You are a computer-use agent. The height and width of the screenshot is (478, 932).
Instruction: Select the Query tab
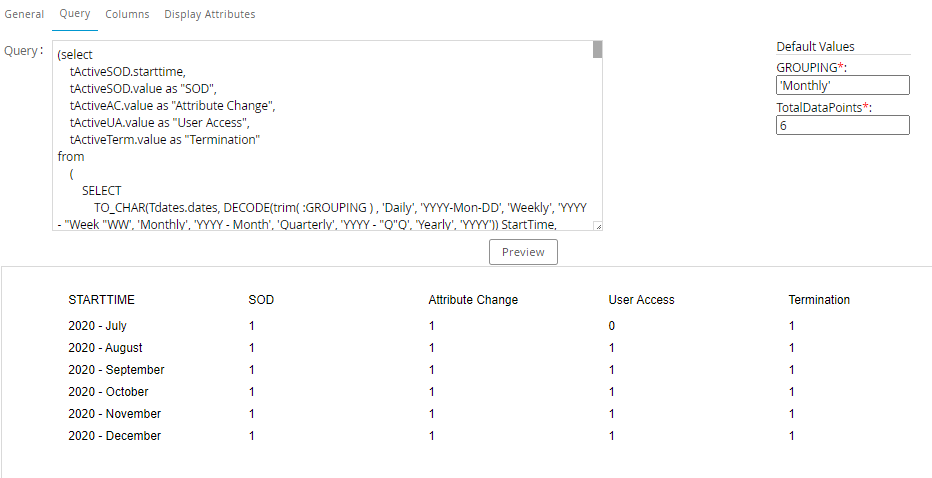pos(75,14)
